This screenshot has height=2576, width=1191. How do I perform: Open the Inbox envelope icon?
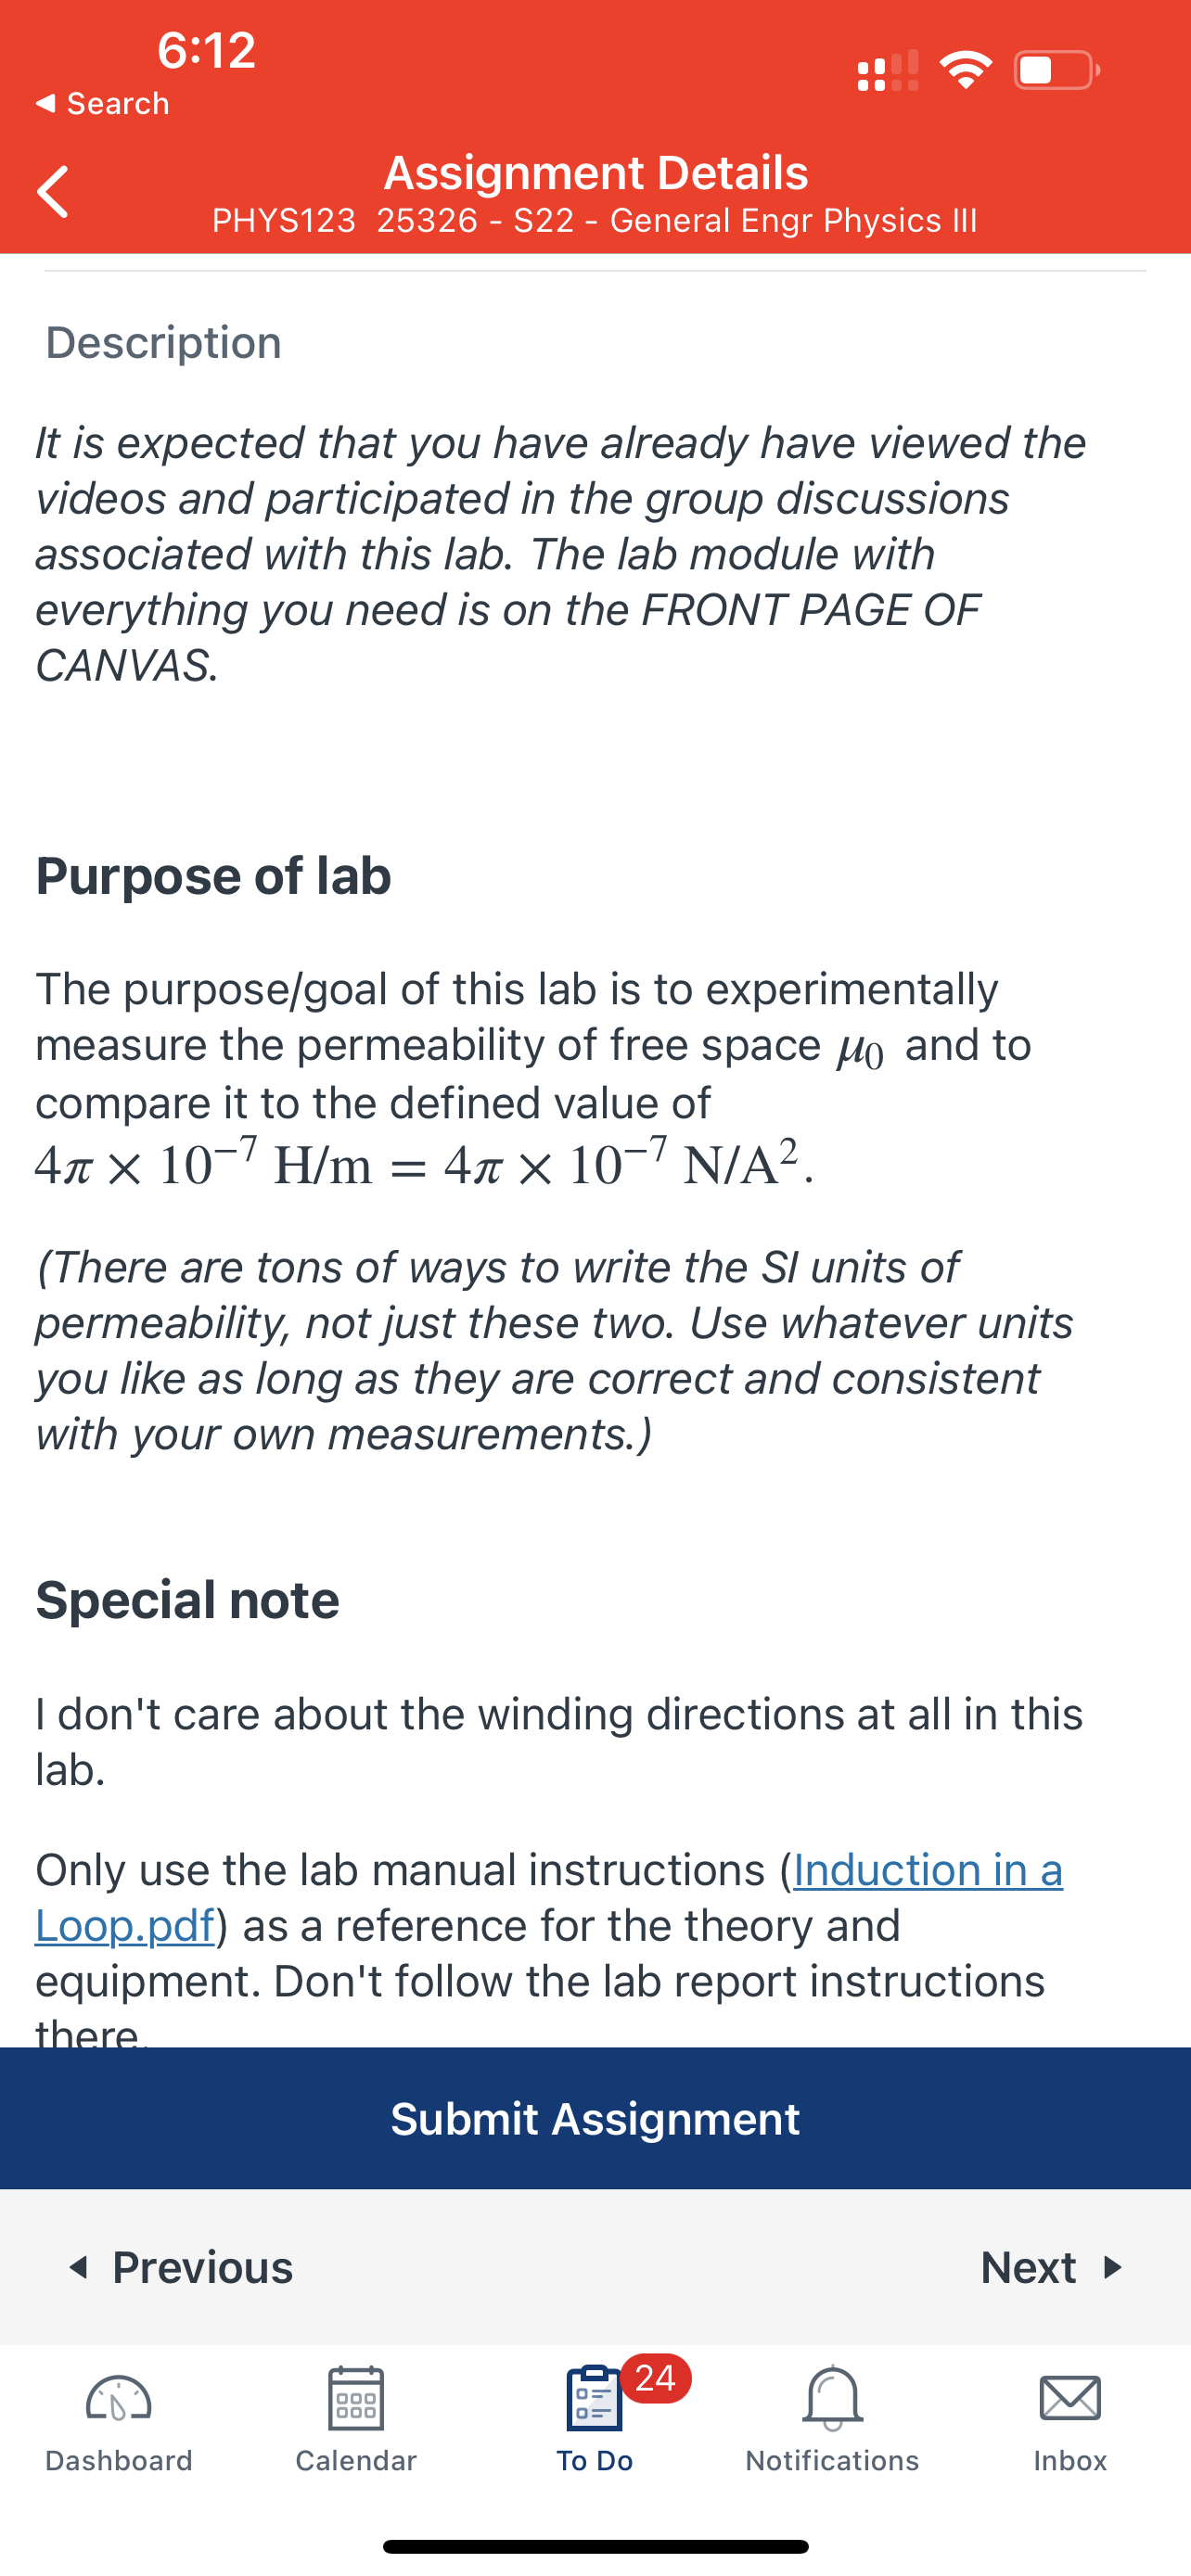1070,2398
